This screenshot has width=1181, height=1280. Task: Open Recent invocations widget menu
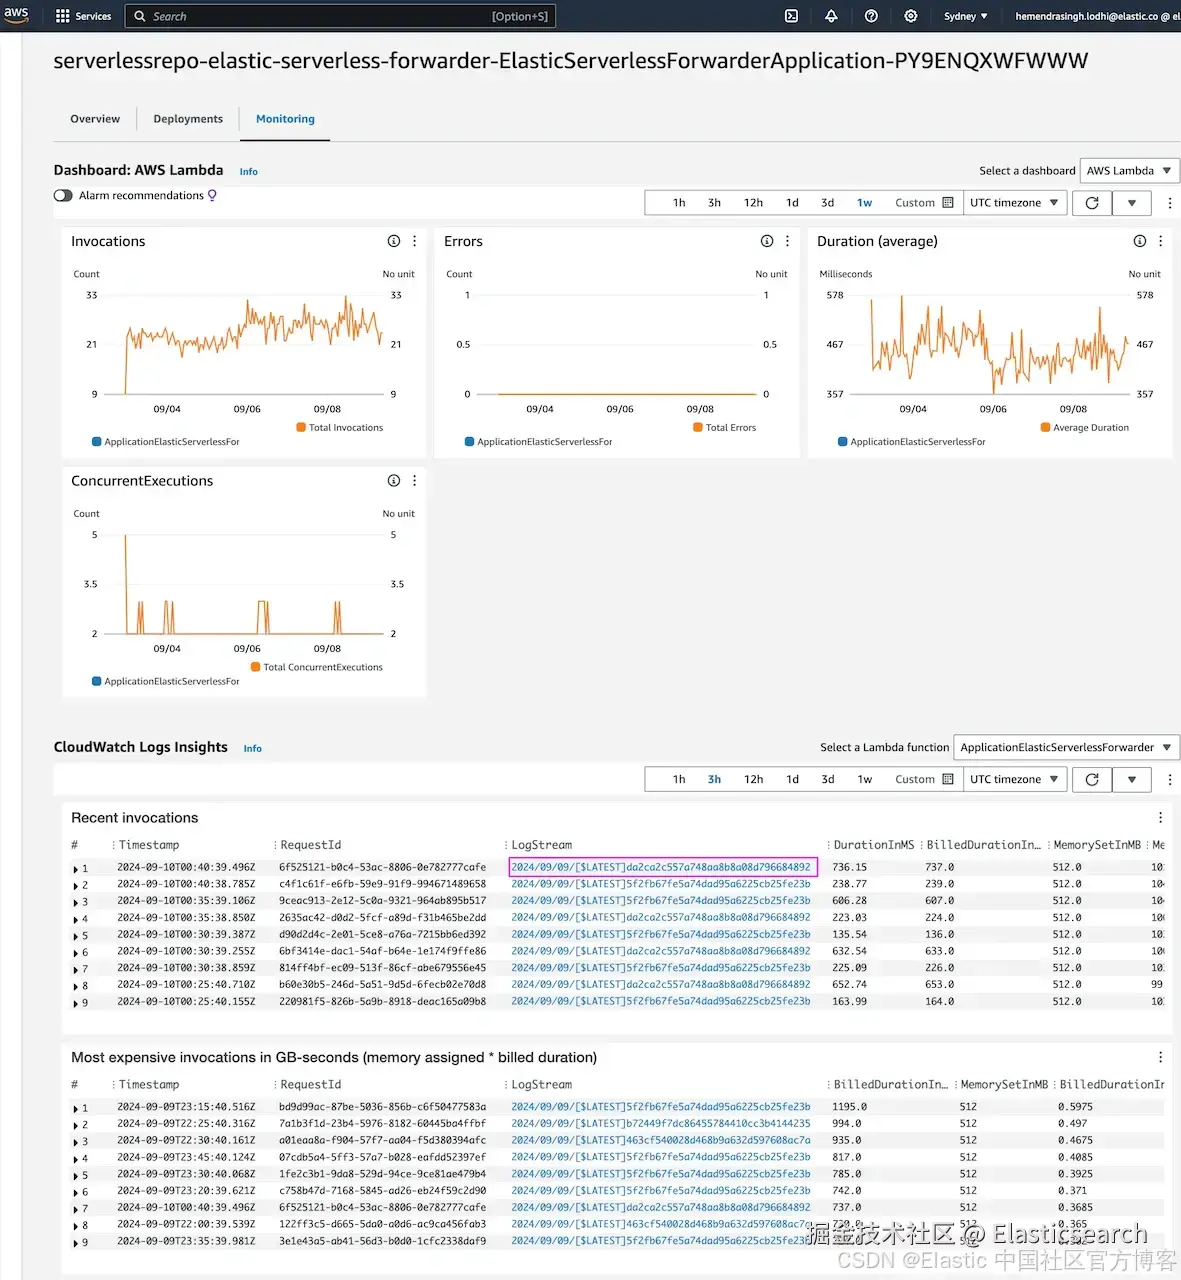tap(1160, 818)
